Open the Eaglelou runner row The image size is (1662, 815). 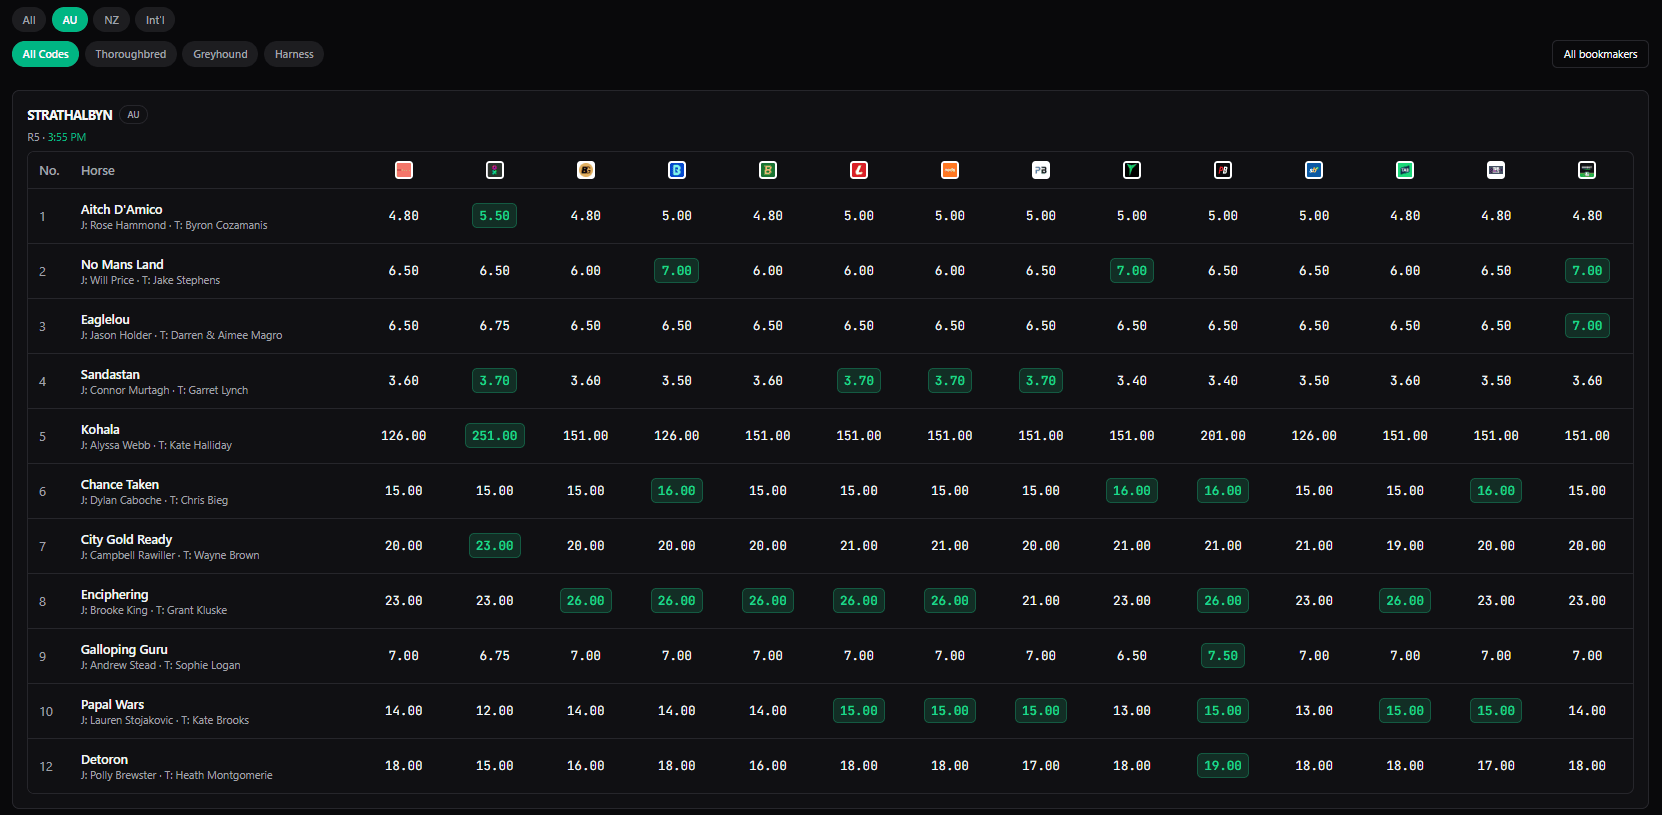[830, 326]
